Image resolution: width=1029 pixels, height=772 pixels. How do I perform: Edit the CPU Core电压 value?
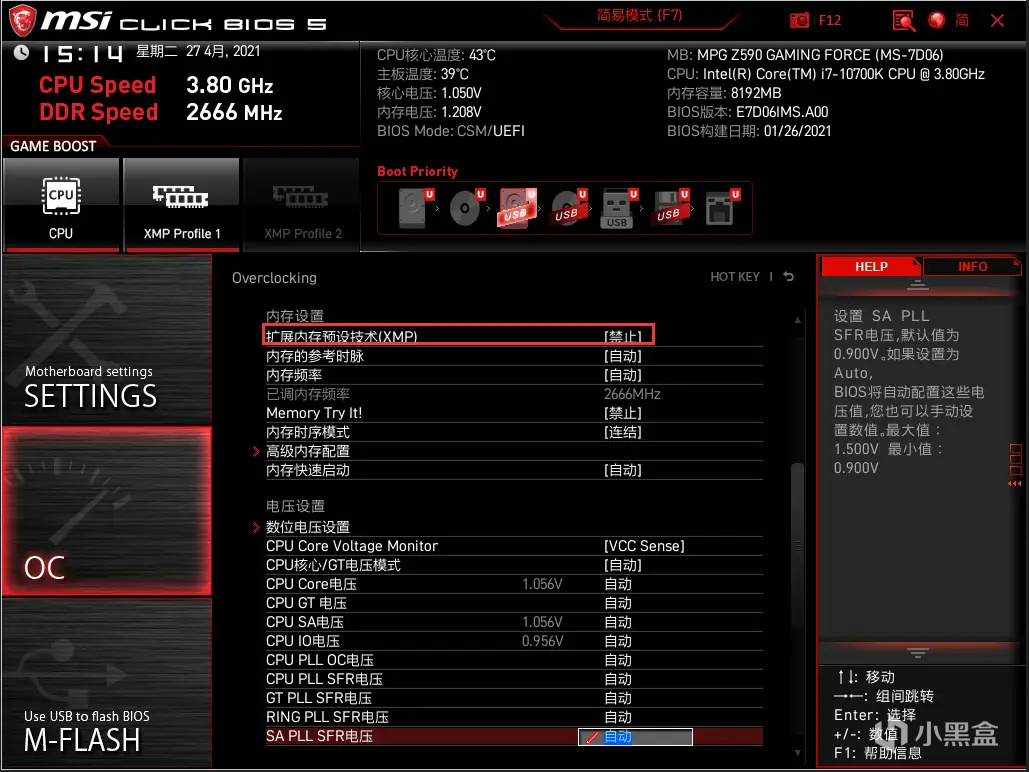tap(514, 584)
